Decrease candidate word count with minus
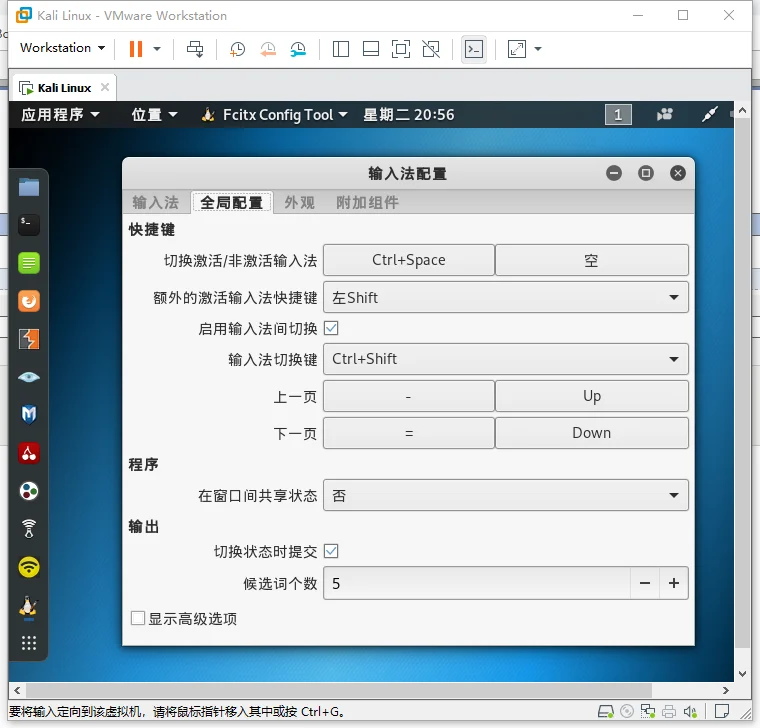Image resolution: width=760 pixels, height=728 pixels. tap(645, 583)
